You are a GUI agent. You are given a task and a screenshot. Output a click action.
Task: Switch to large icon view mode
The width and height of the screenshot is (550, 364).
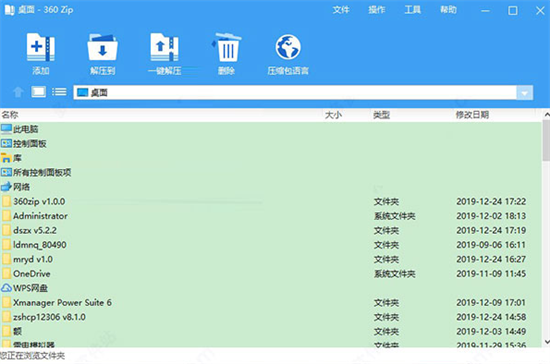pos(39,92)
